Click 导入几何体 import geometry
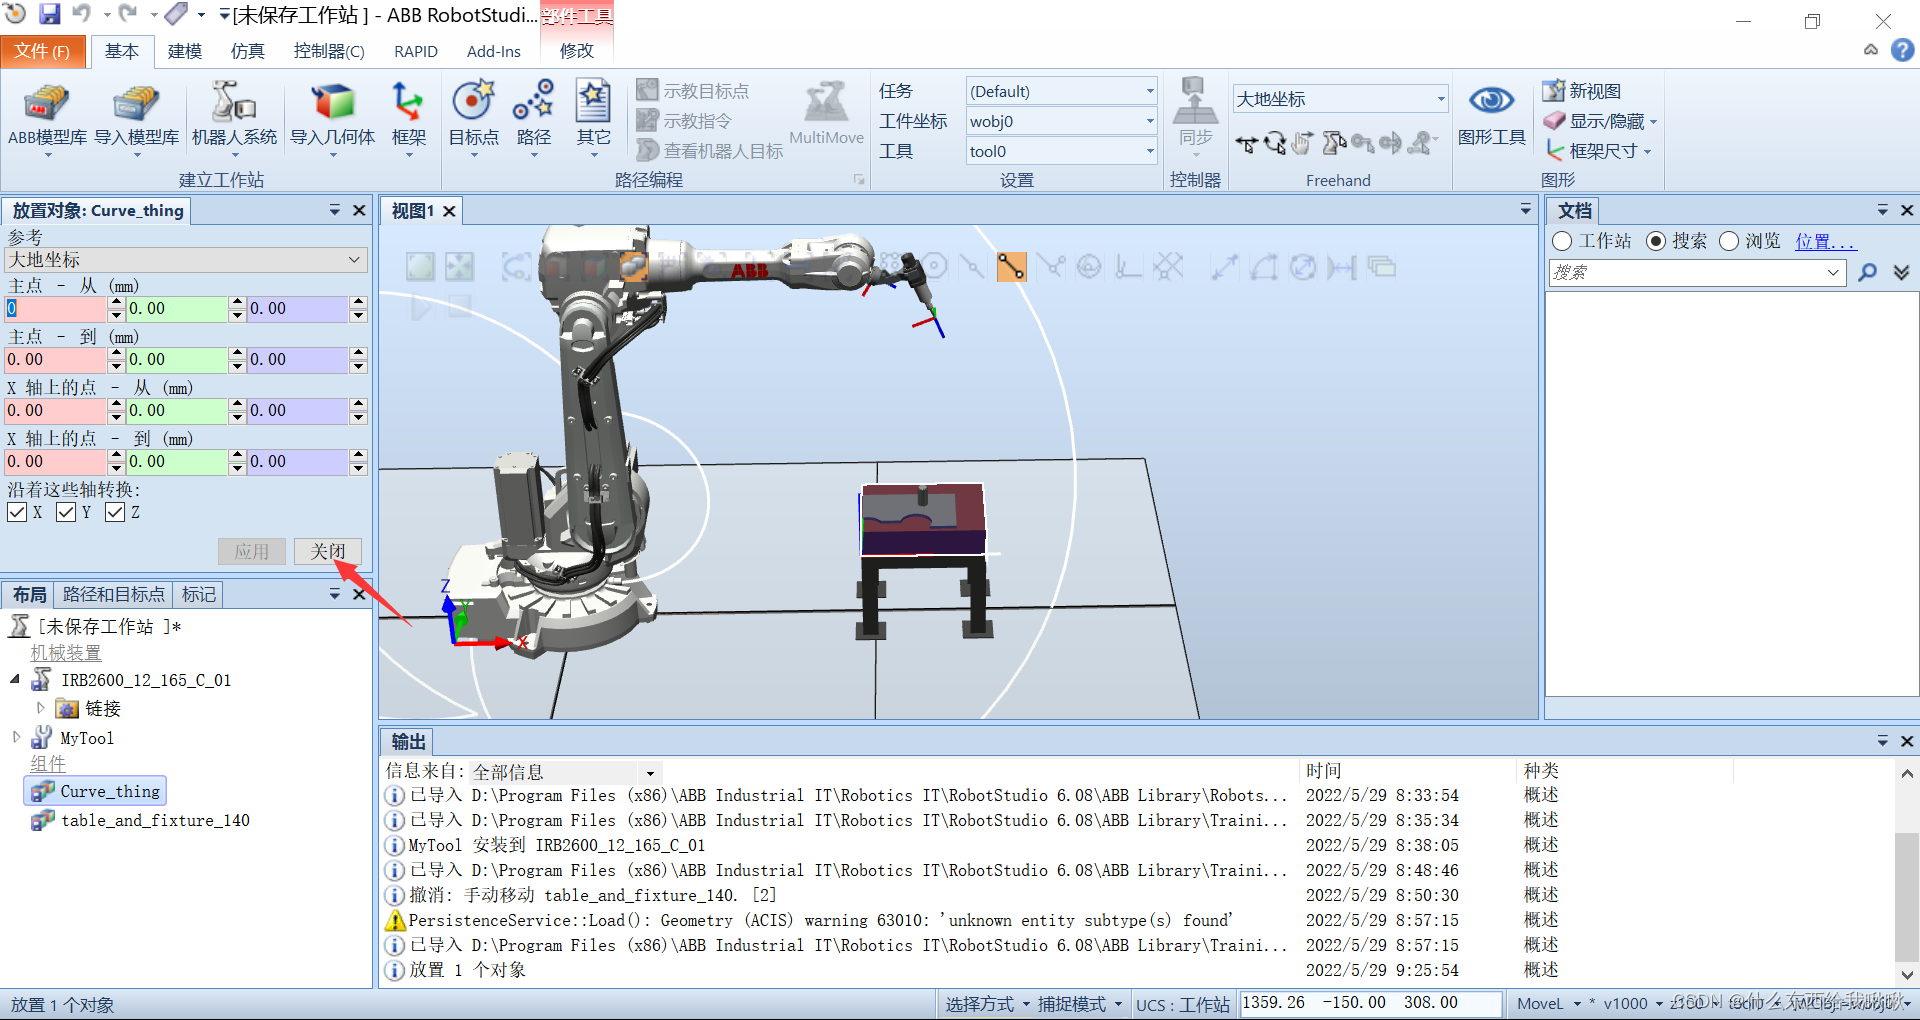The image size is (1920, 1020). pos(332,118)
